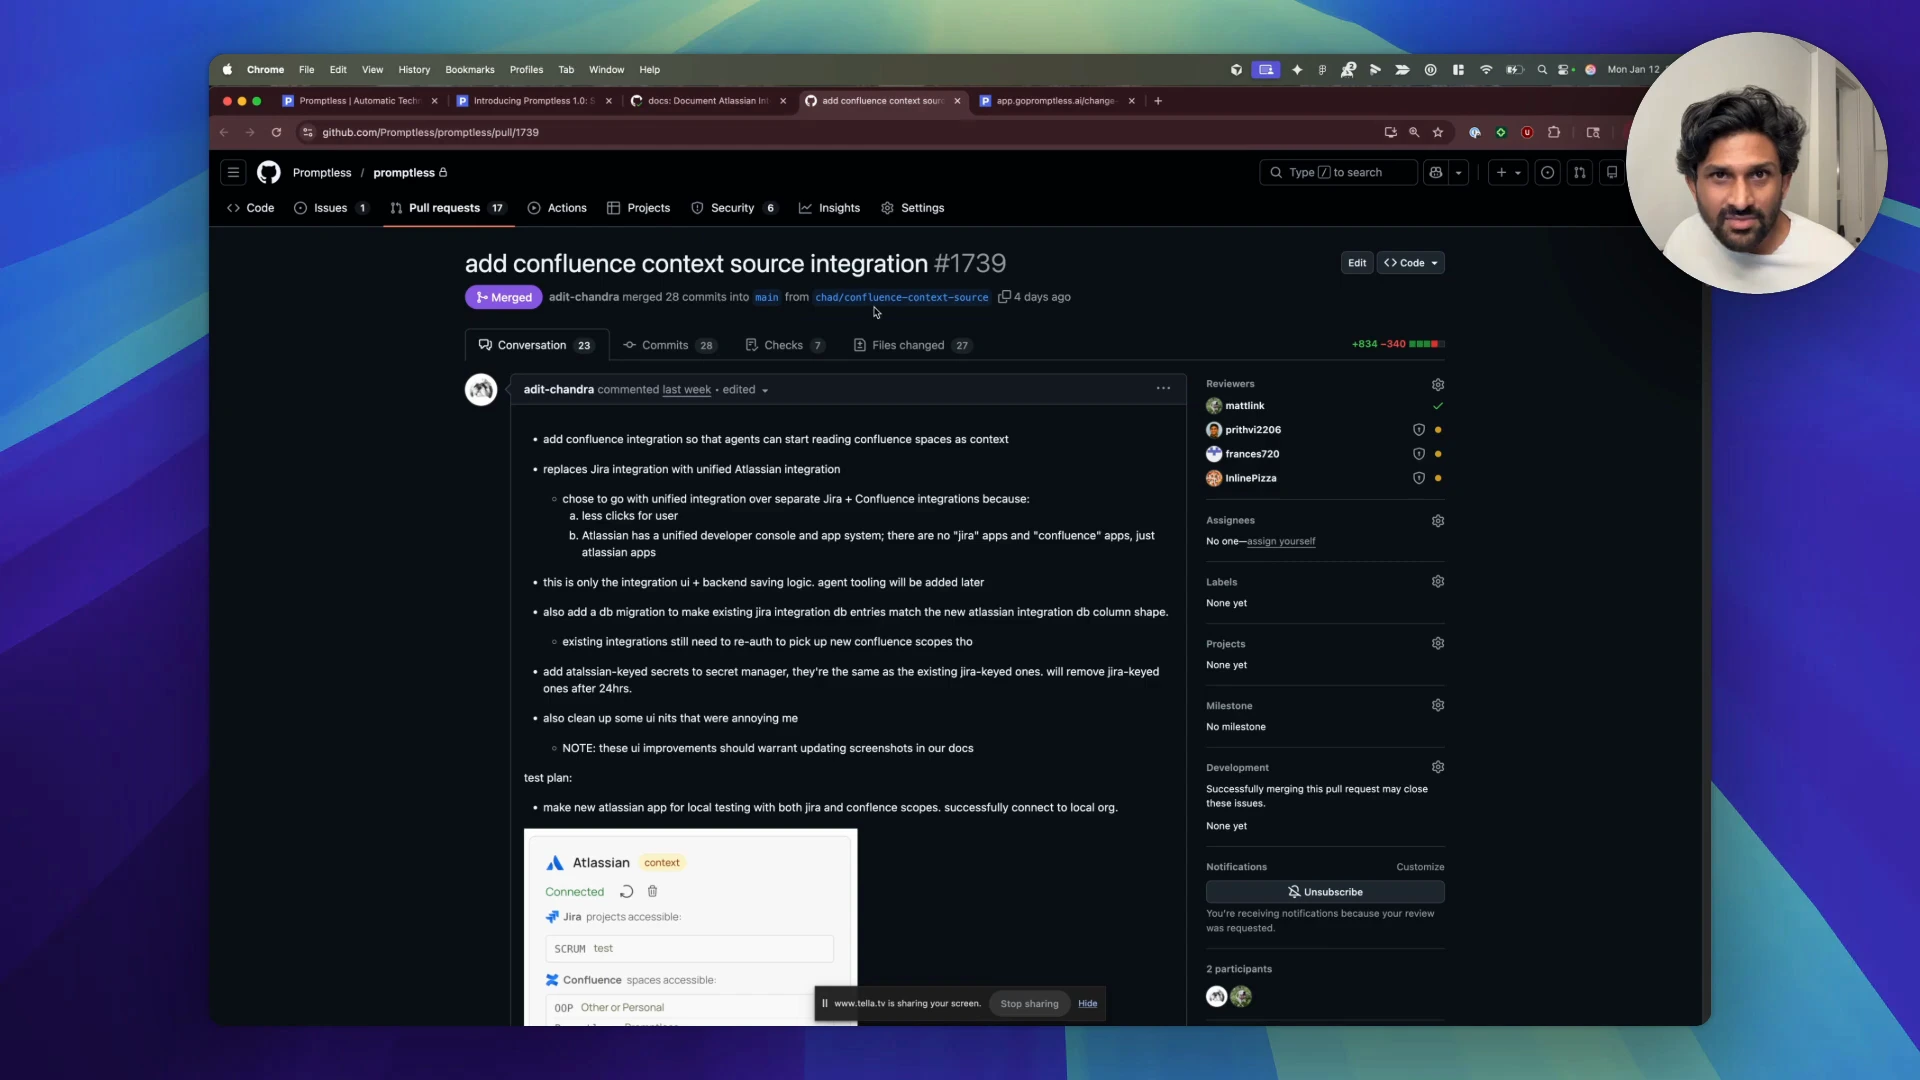The height and width of the screenshot is (1080, 1920).
Task: Expand the Code dropdown button
Action: tap(1411, 263)
